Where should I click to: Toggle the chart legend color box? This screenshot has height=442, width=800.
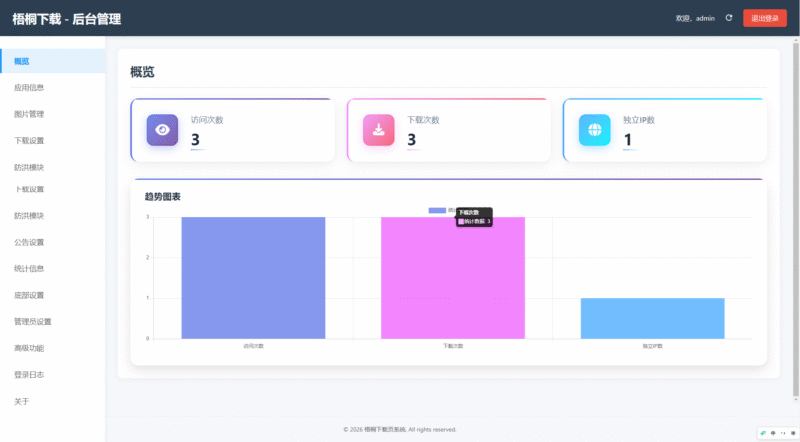coord(437,210)
